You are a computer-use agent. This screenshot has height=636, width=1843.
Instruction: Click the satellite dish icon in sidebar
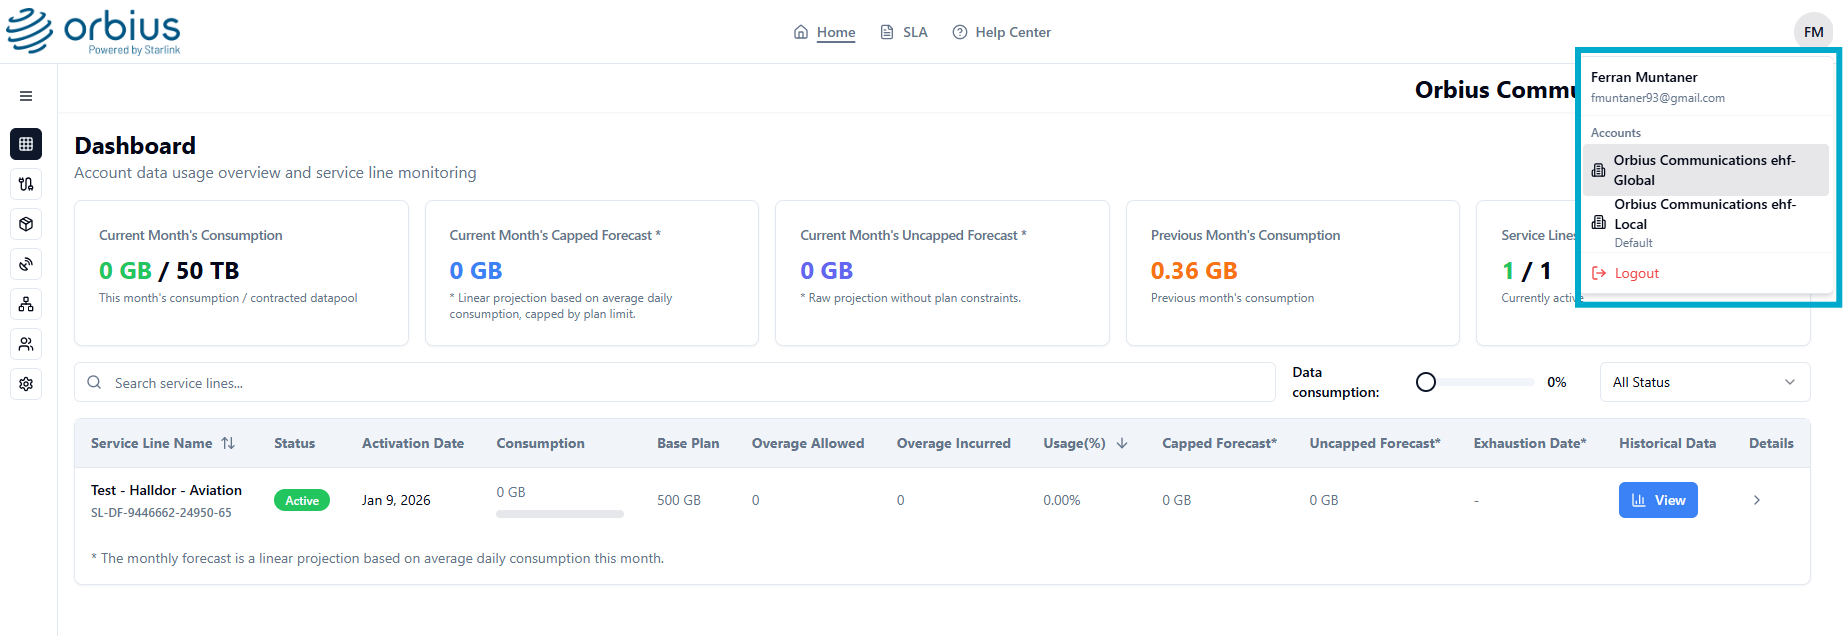click(26, 264)
